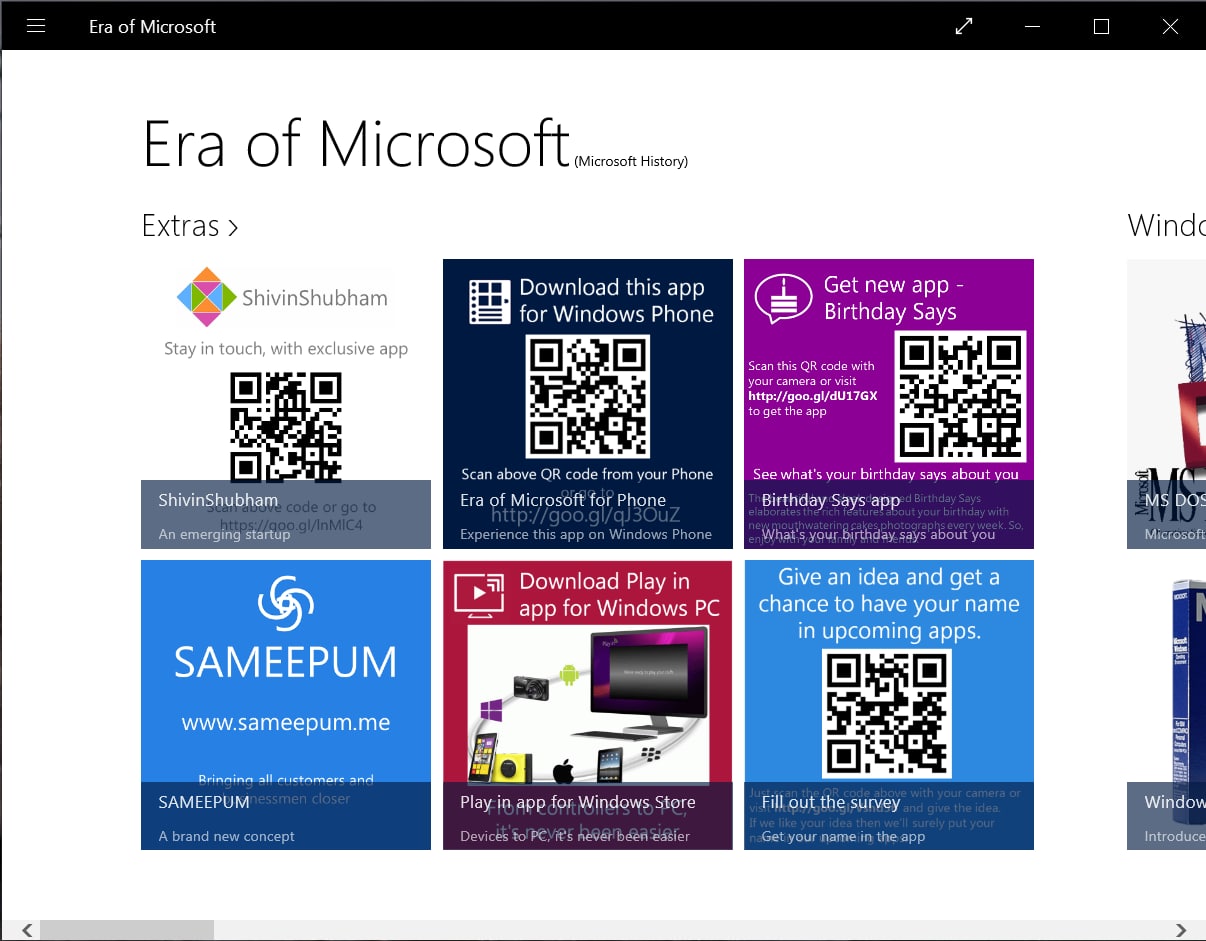Screen dimensions: 1206x941
Task: Click the Era of Microsoft page heading
Action: tap(356, 145)
